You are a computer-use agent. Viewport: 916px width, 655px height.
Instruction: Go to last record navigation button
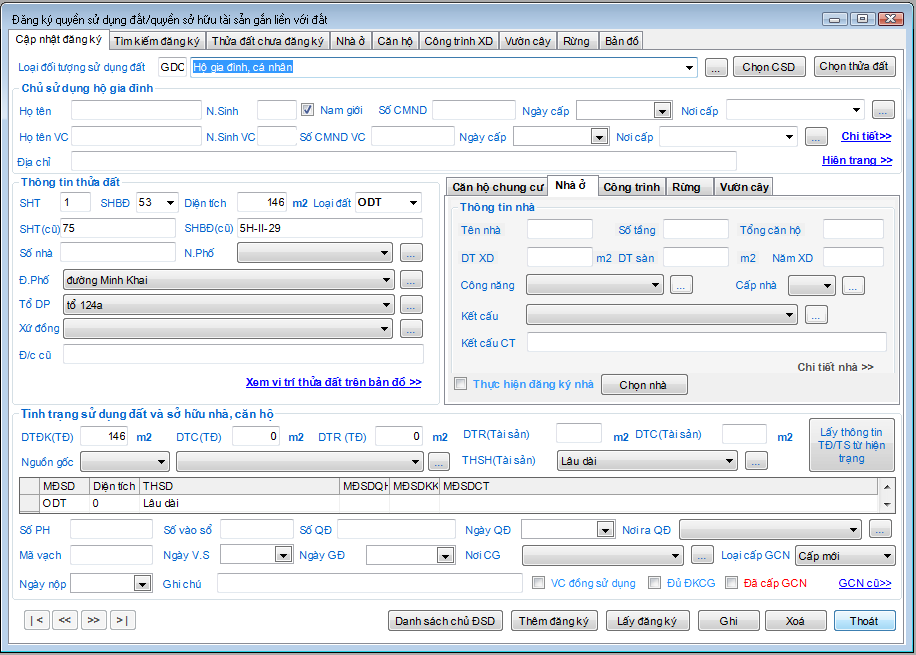click(123, 620)
